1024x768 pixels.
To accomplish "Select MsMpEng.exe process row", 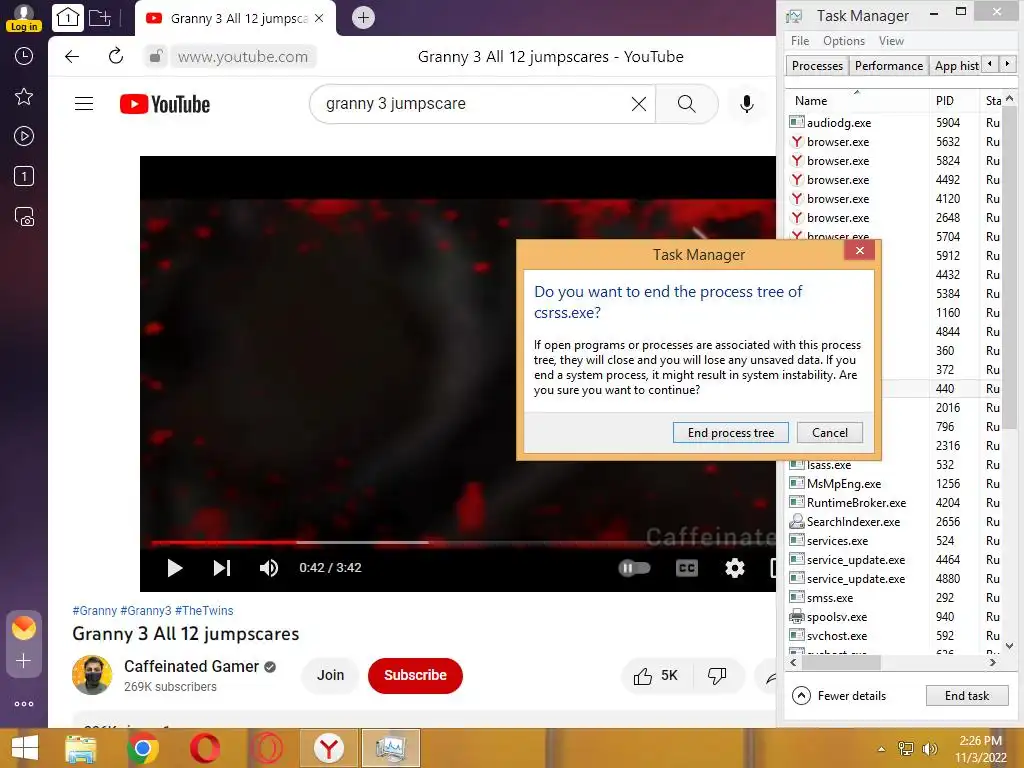I will 893,484.
